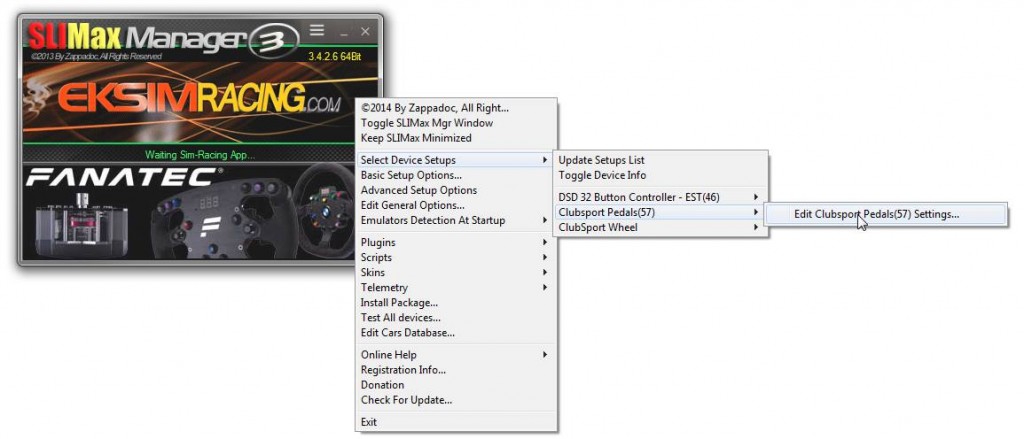This screenshot has width=1024, height=439.
Task: Choose Update Setups List
Action: [x=660, y=160]
